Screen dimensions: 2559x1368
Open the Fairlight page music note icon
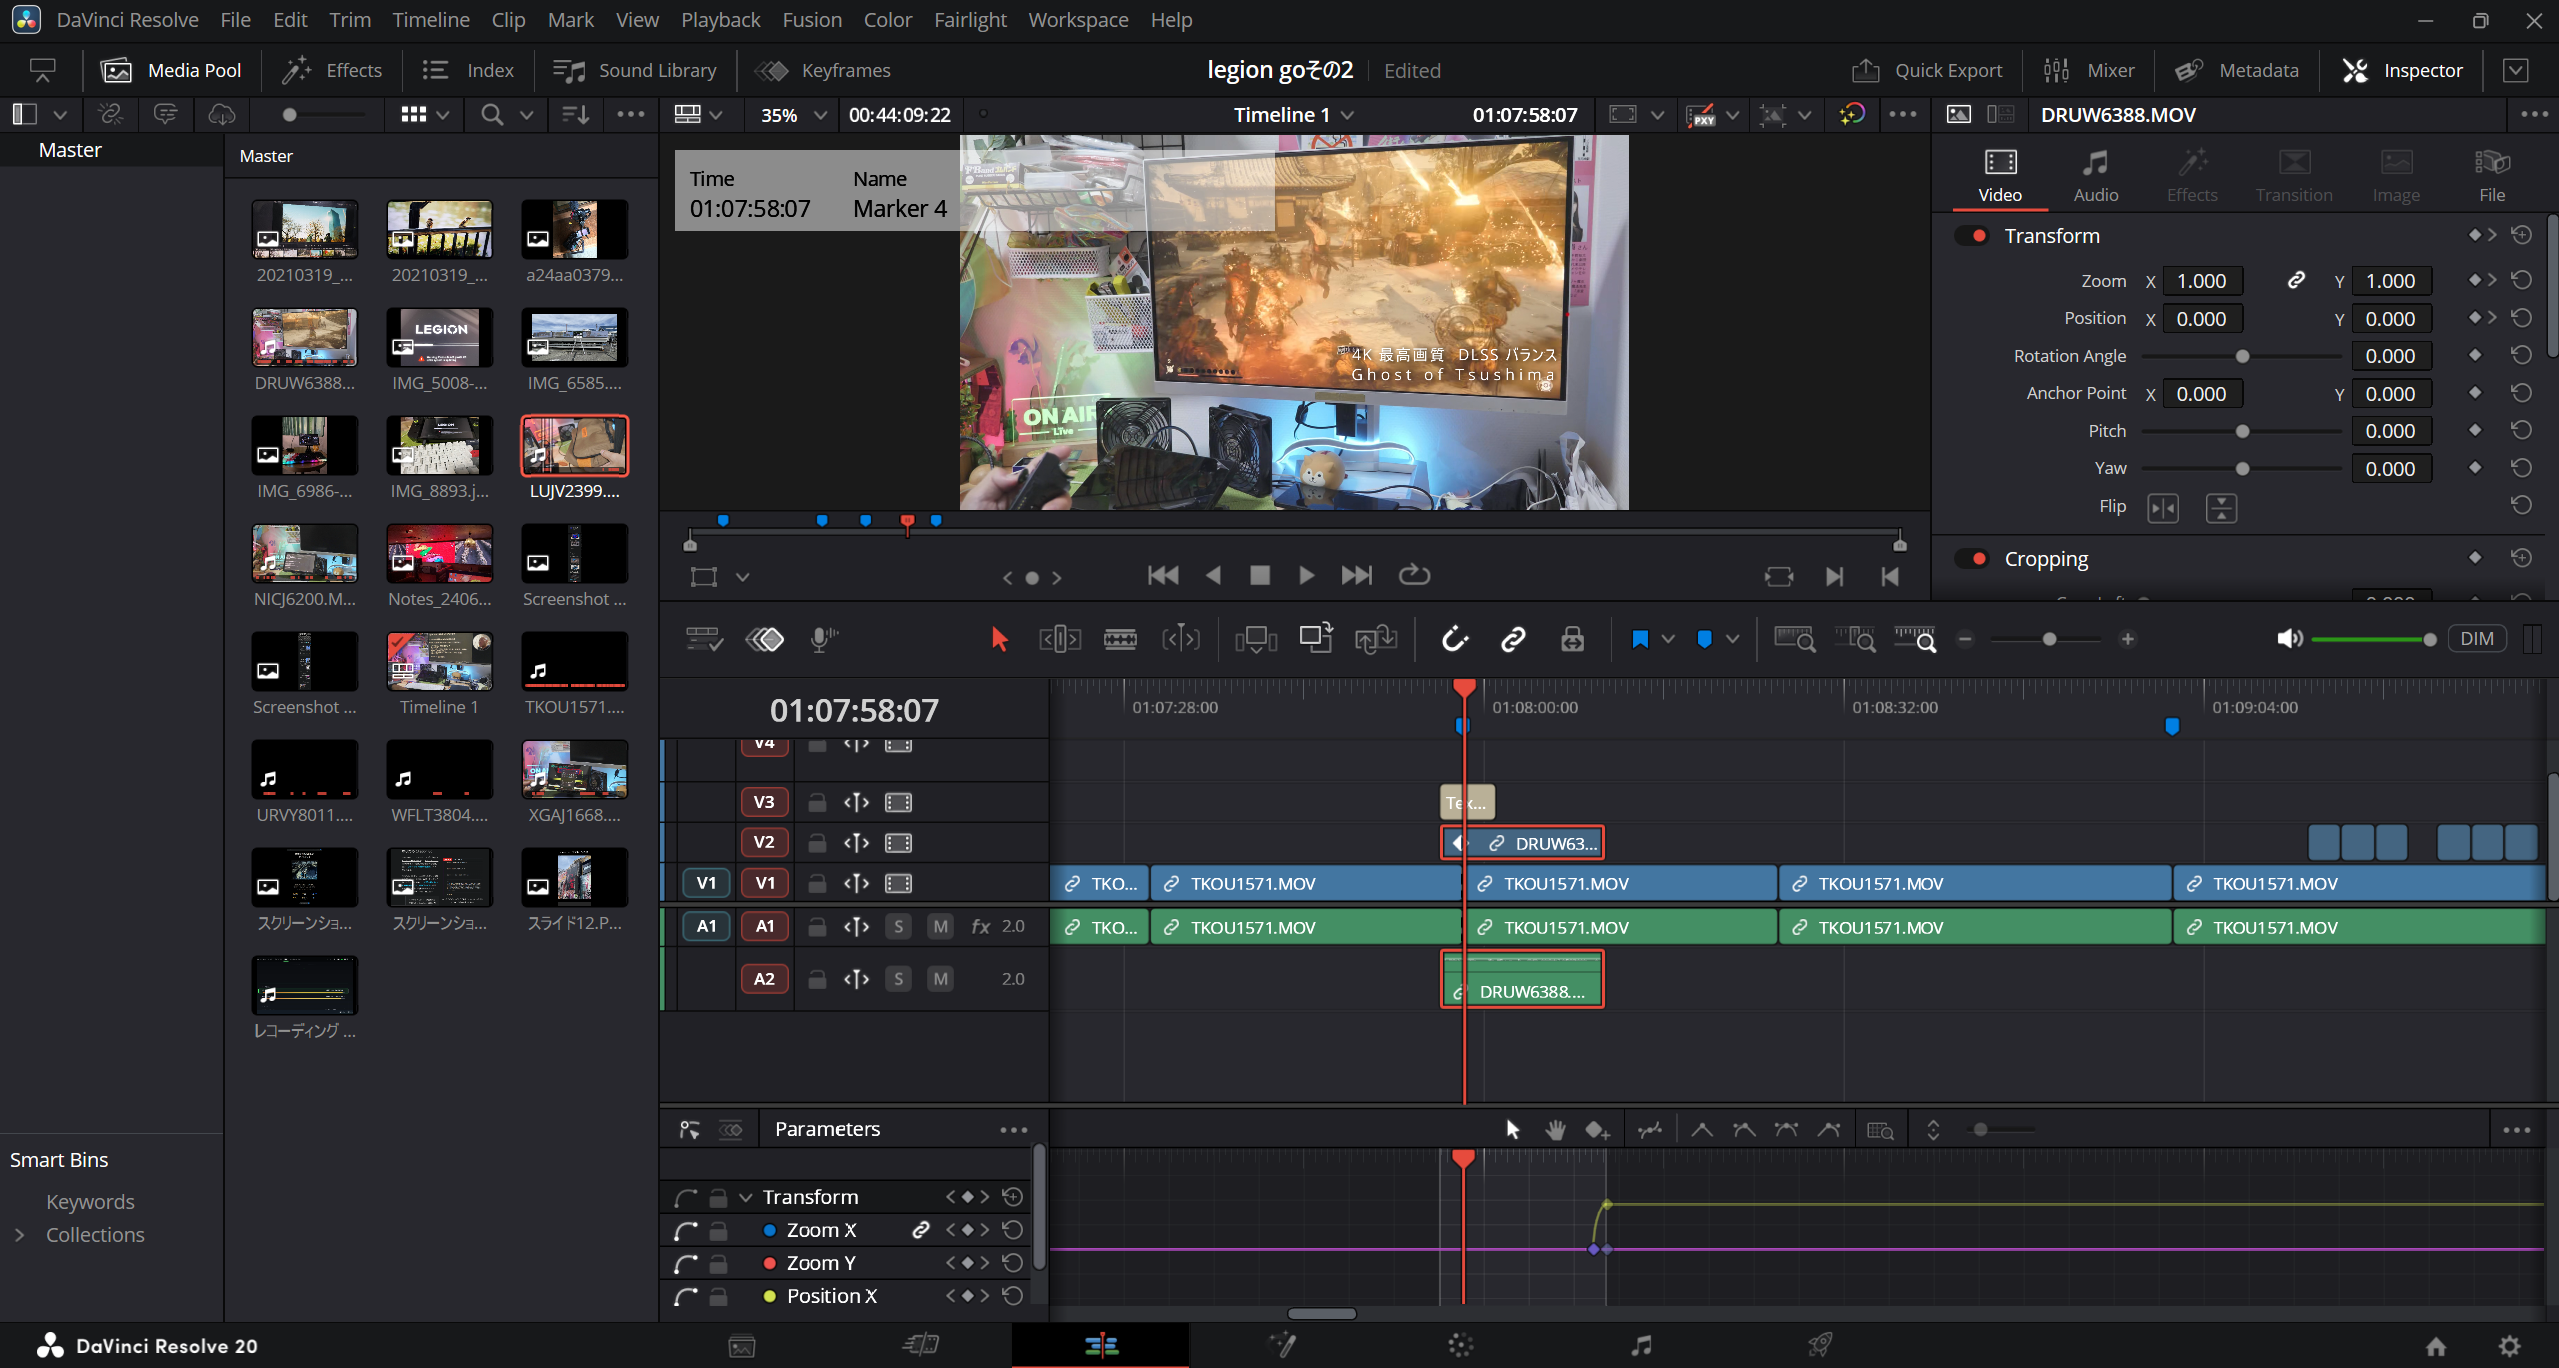point(1641,1345)
